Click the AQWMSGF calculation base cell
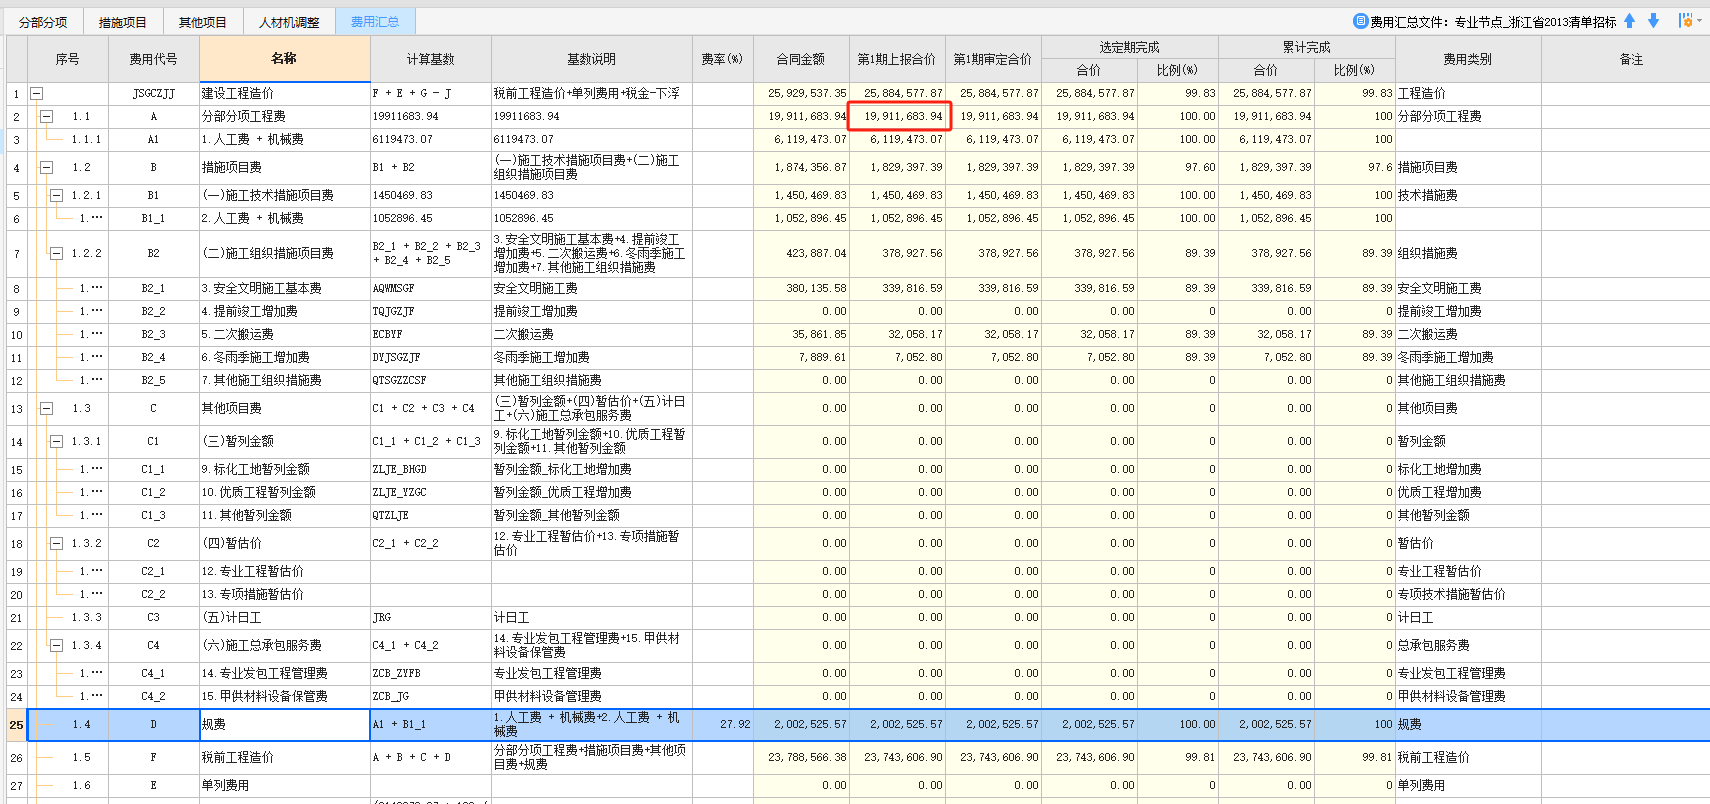The height and width of the screenshot is (804, 1710). (x=431, y=288)
